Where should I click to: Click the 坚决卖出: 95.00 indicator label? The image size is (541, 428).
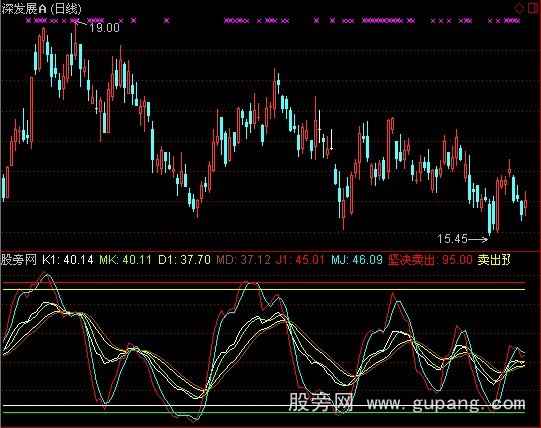[x=430, y=260]
